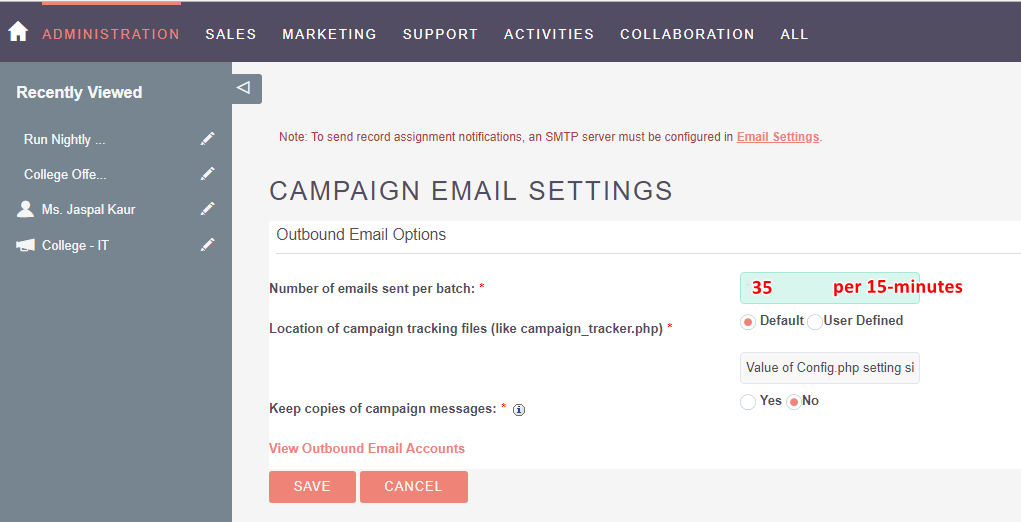Select the User Defined radio option
Viewport: 1021px width, 522px height.
(815, 322)
